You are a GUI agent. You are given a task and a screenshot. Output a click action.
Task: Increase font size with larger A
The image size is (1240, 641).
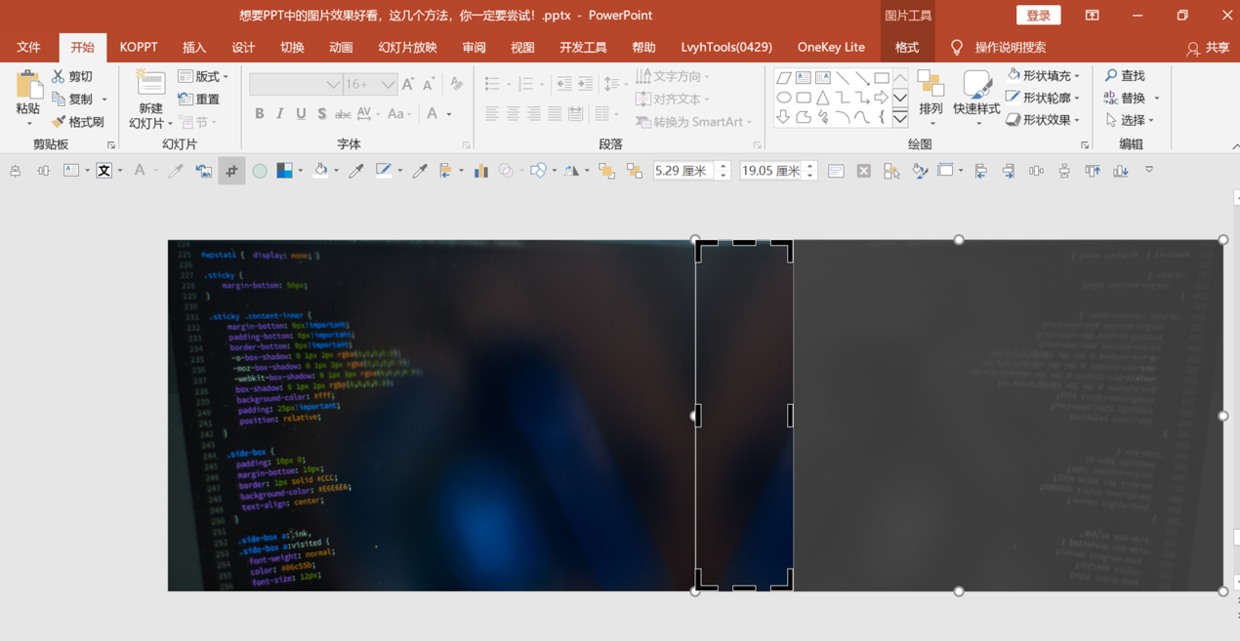408,85
